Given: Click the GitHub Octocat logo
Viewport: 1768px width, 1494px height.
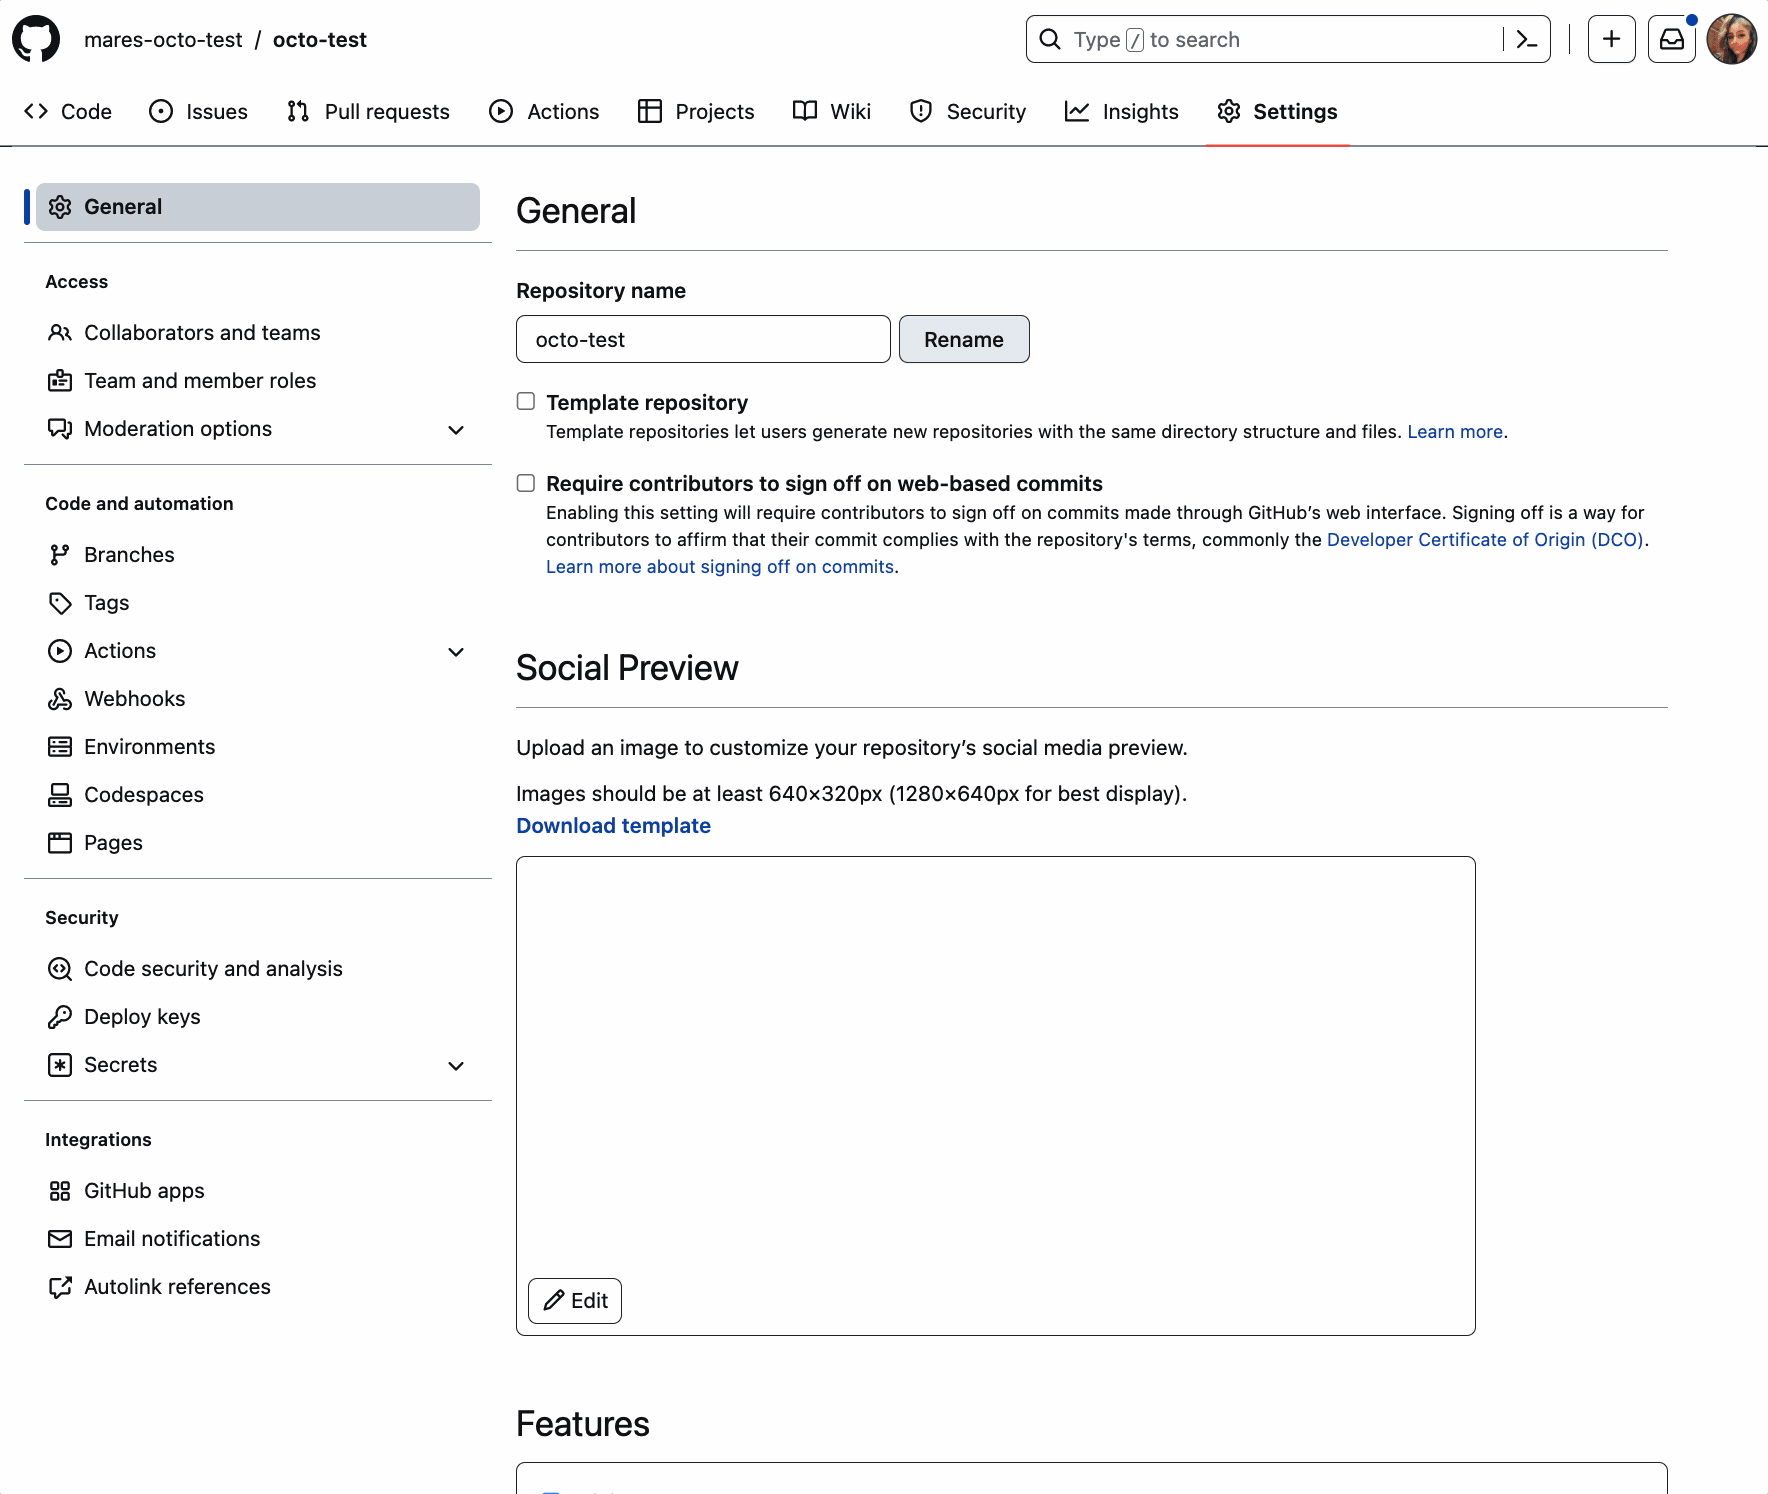Looking at the screenshot, I should point(36,40).
